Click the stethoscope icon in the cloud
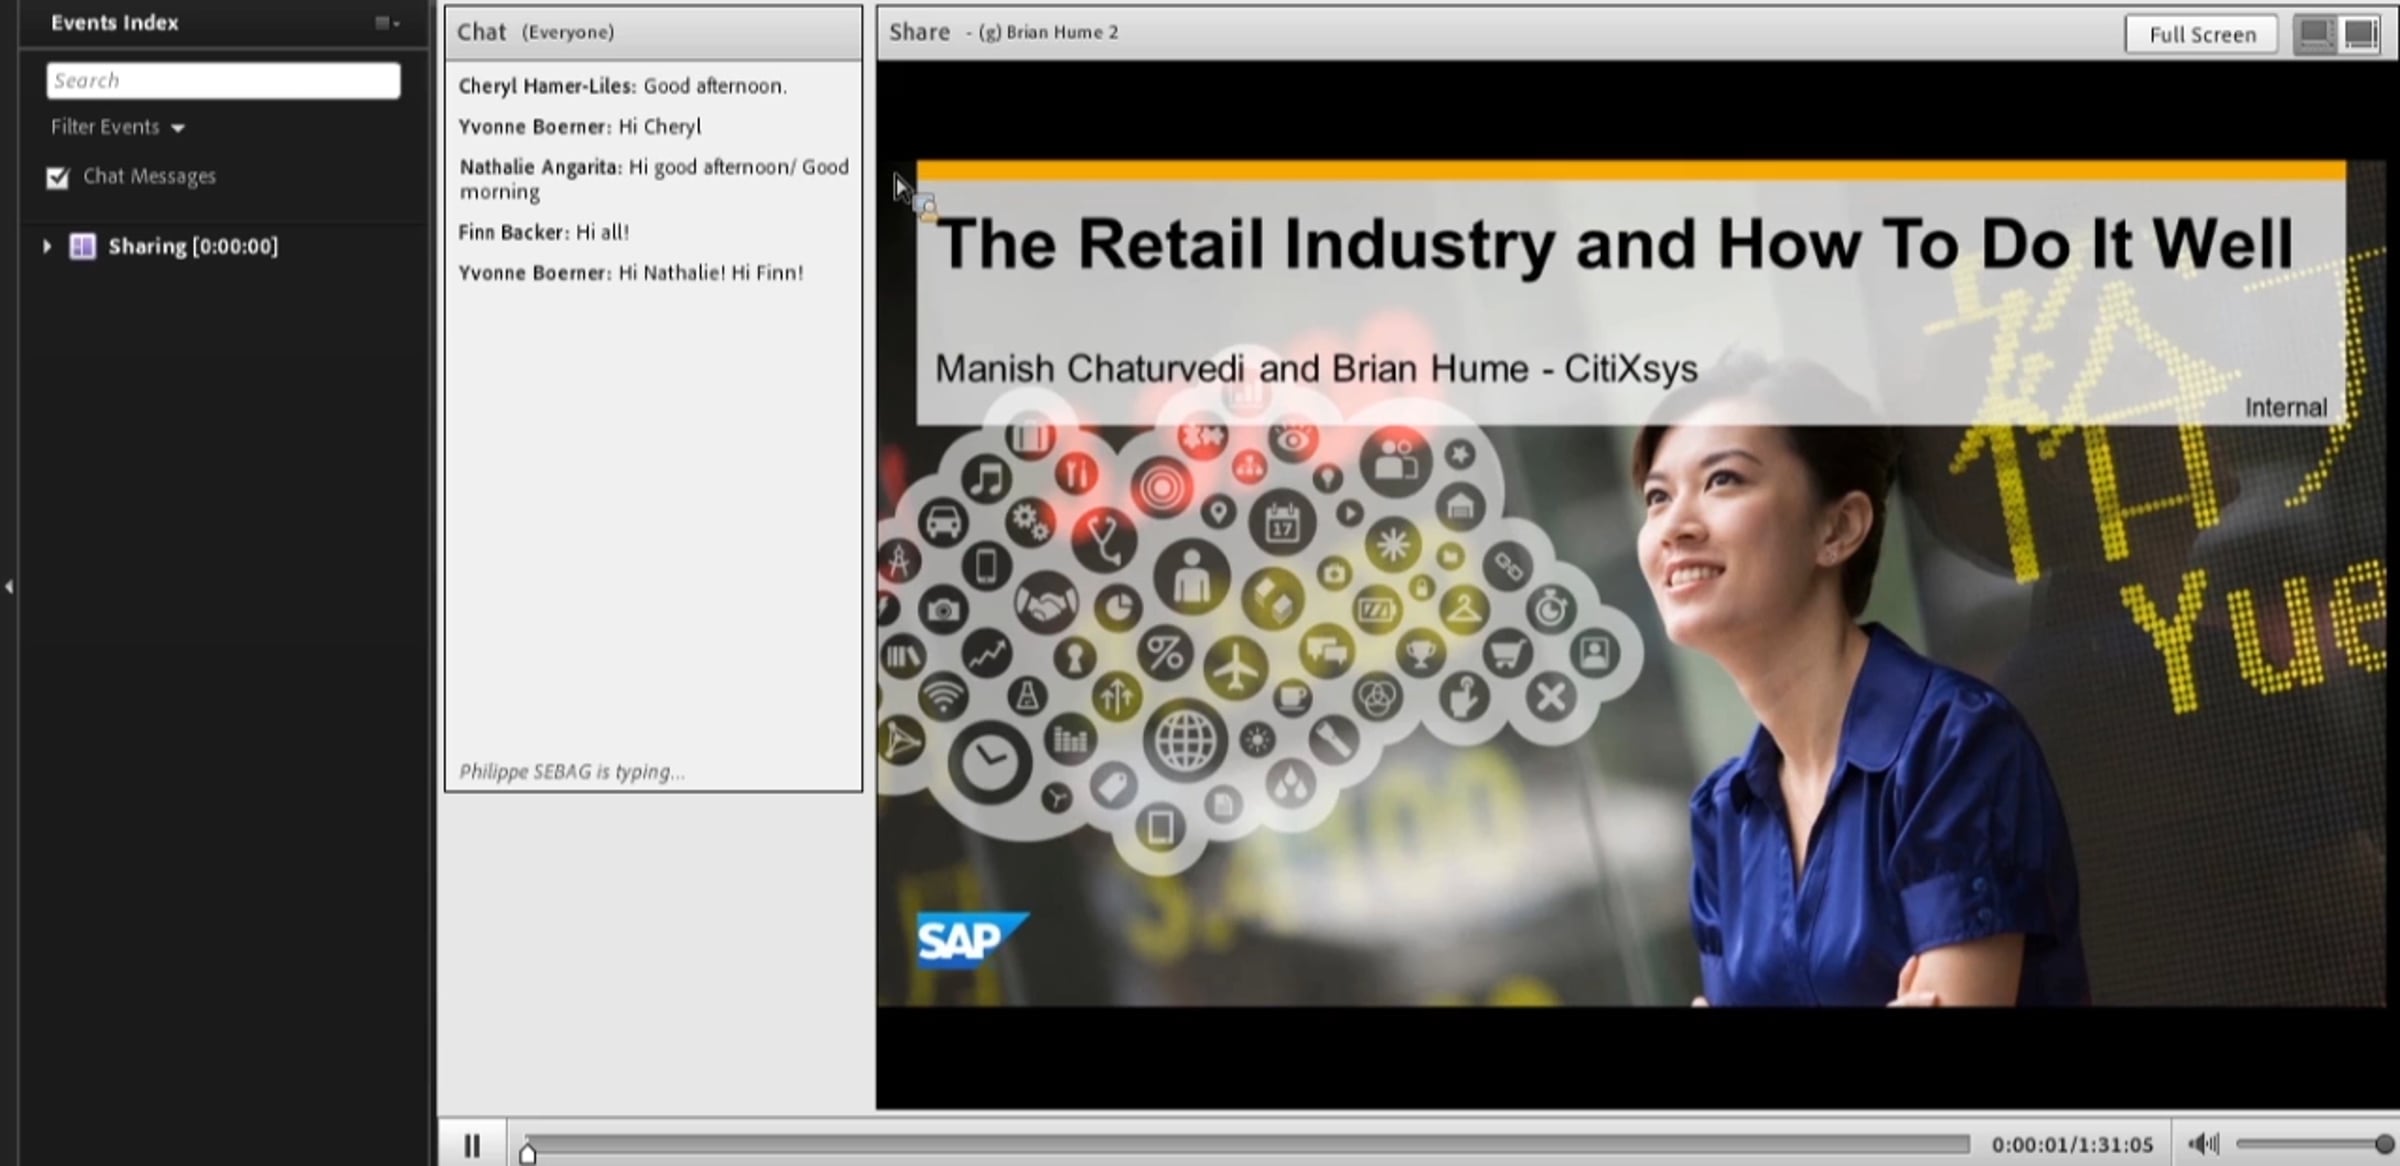This screenshot has height=1166, width=2400. click(x=1104, y=538)
